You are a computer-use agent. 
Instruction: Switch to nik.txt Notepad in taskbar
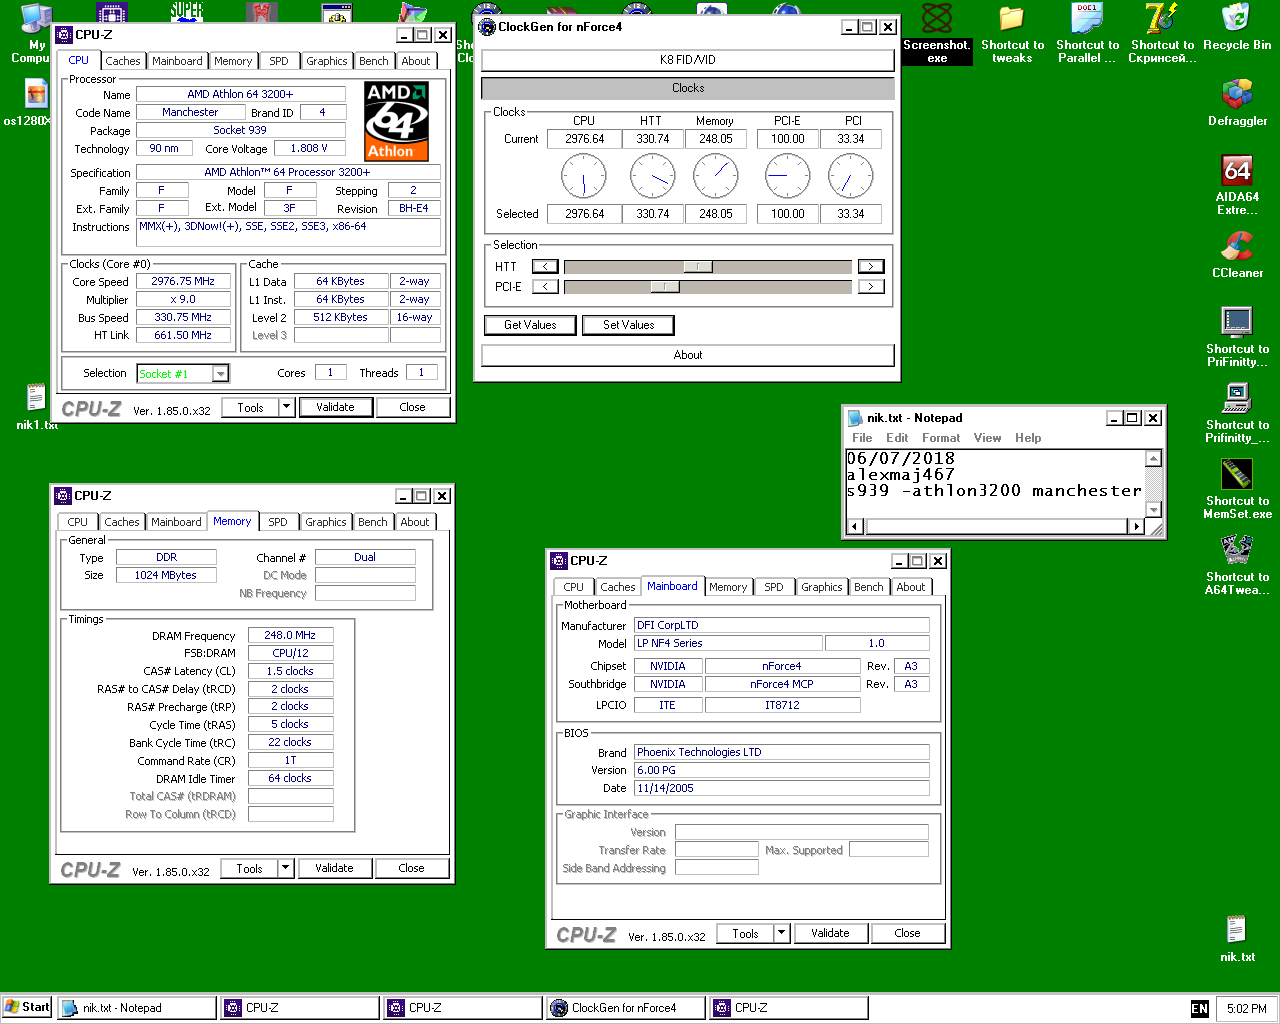[136, 1008]
